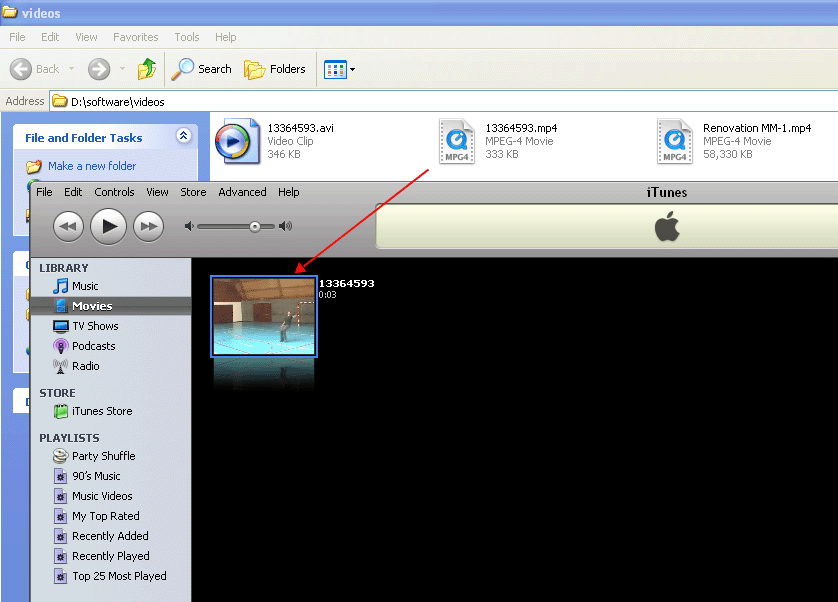Click the iTunes volume slider knob
838x602 pixels.
[255, 227]
